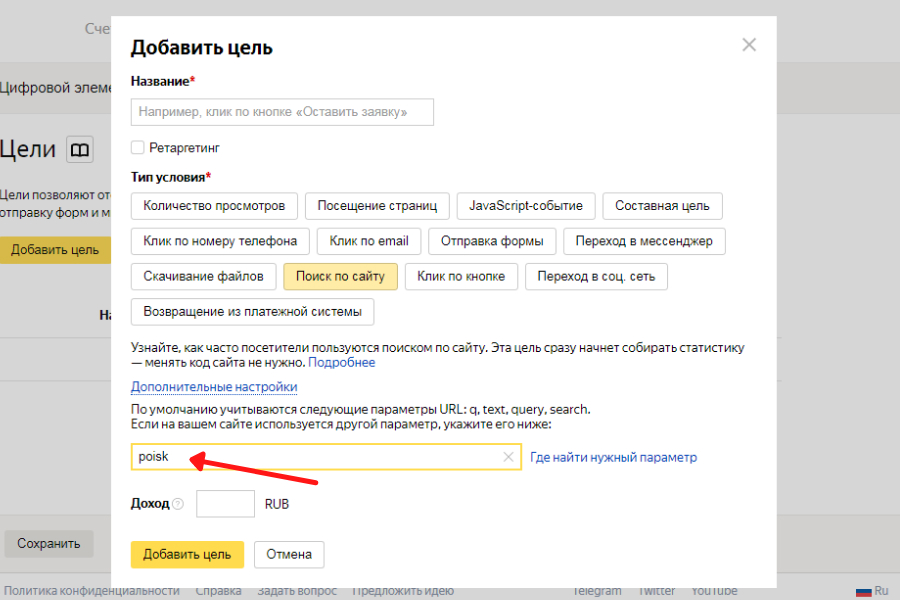This screenshot has height=600, width=900.
Task: Click the Название input field
Action: tap(282, 112)
